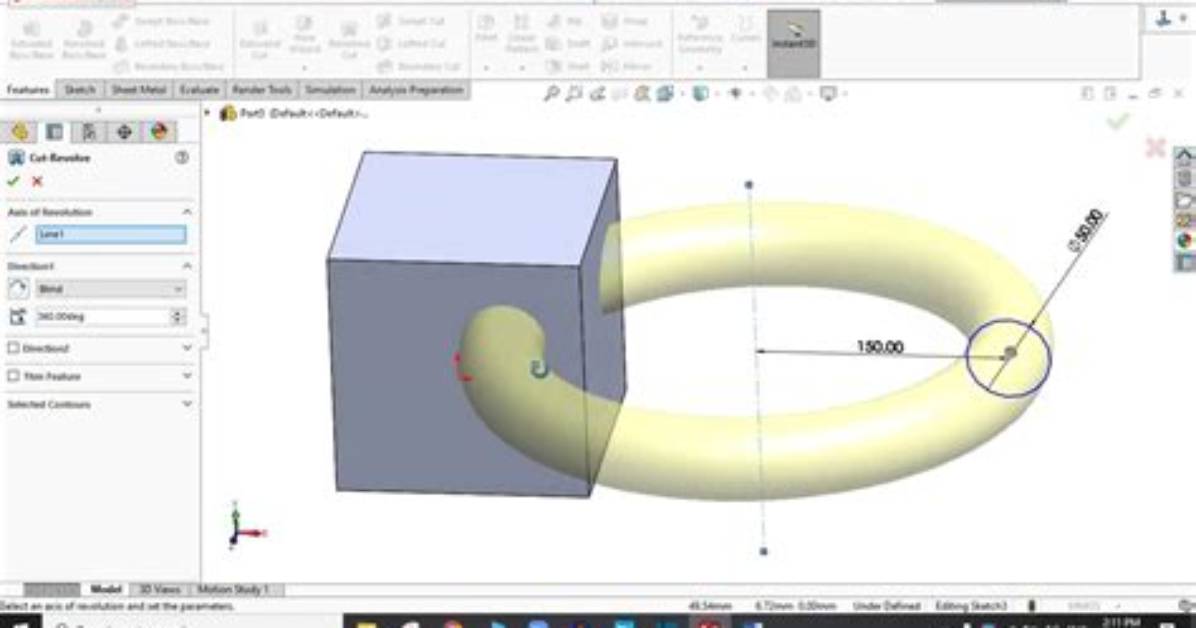The image size is (1196, 628).
Task: Expand the Selected Contours section
Action: 187,404
